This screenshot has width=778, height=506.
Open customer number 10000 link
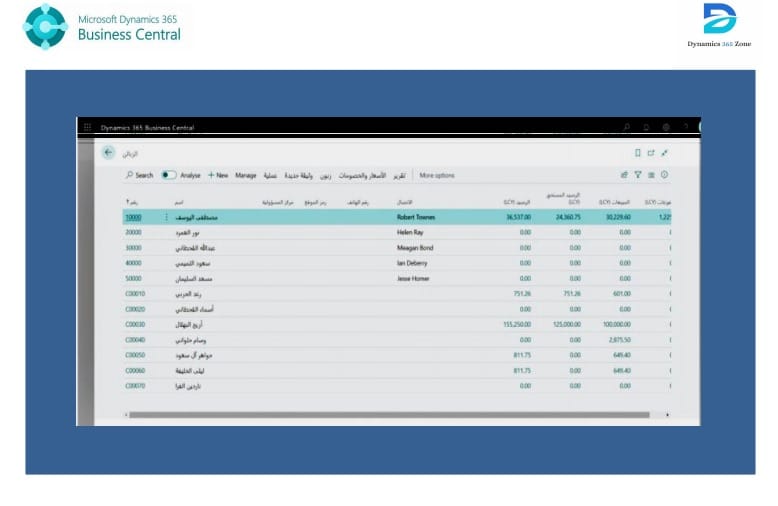coord(133,217)
